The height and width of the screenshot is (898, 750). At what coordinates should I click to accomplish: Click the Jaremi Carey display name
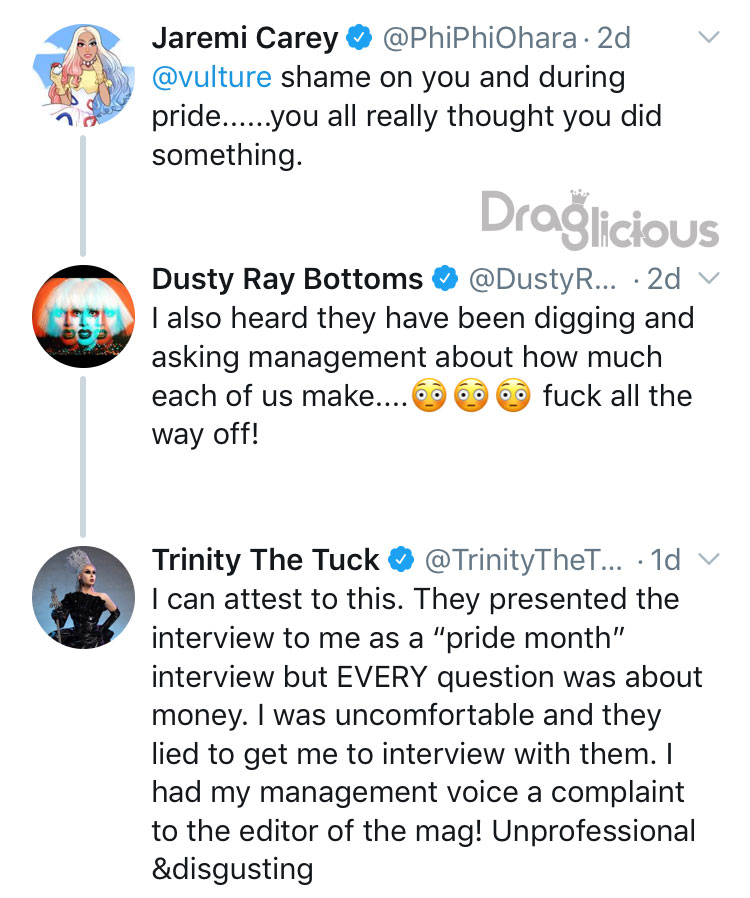245,38
